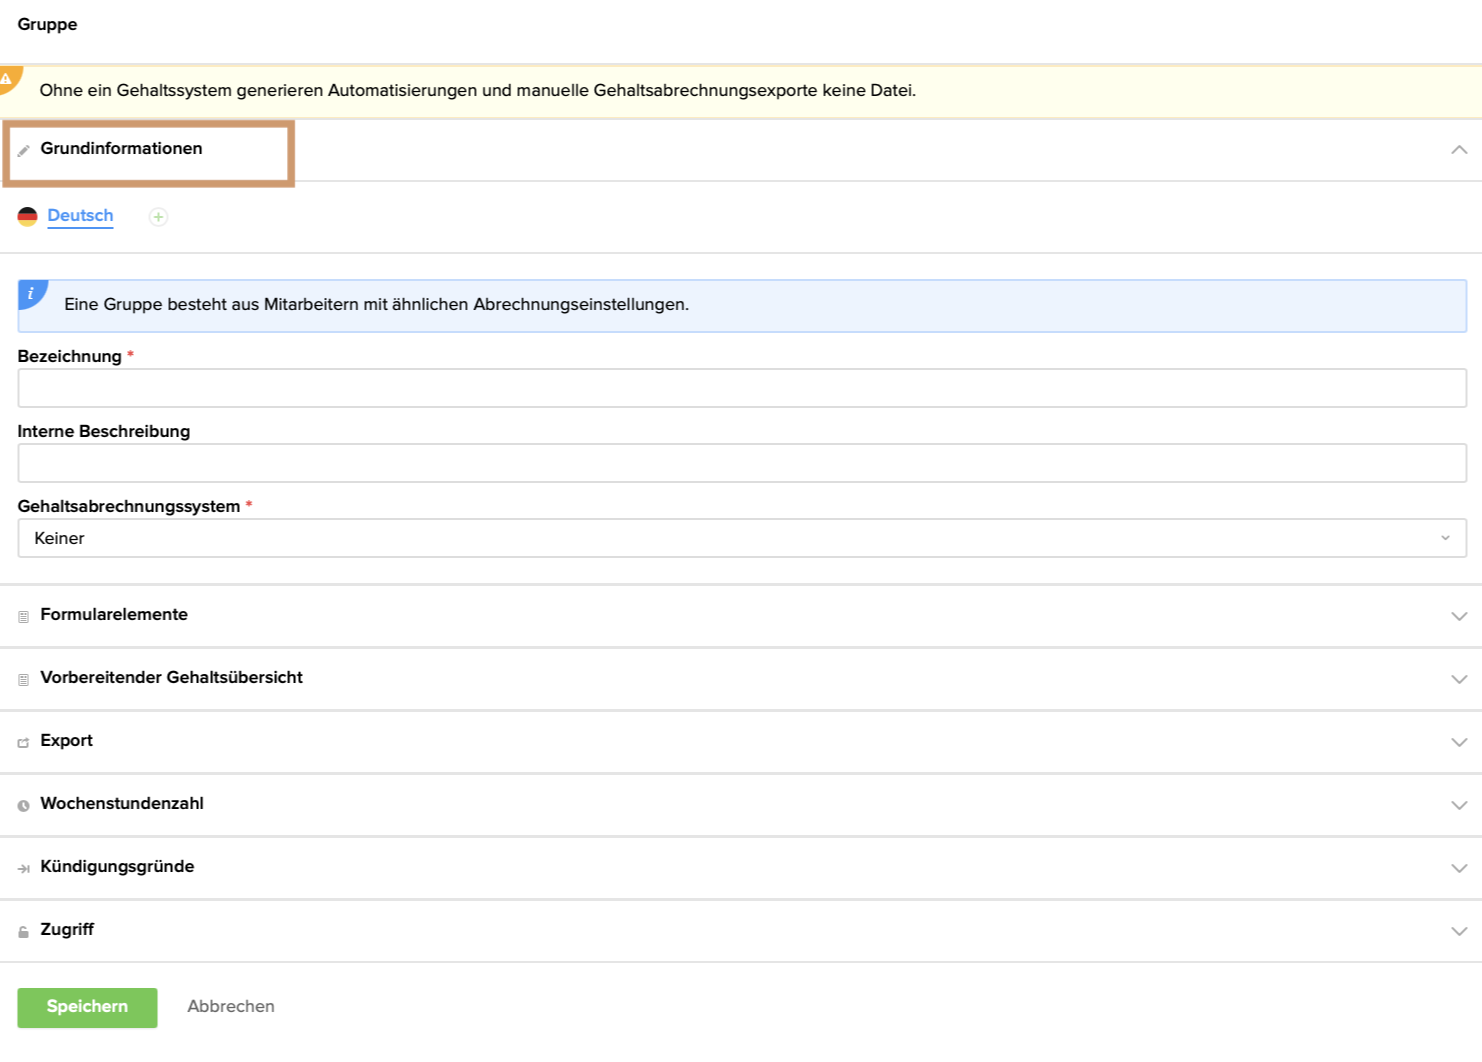Select the Deutsch language tab

pyautogui.click(x=80, y=216)
